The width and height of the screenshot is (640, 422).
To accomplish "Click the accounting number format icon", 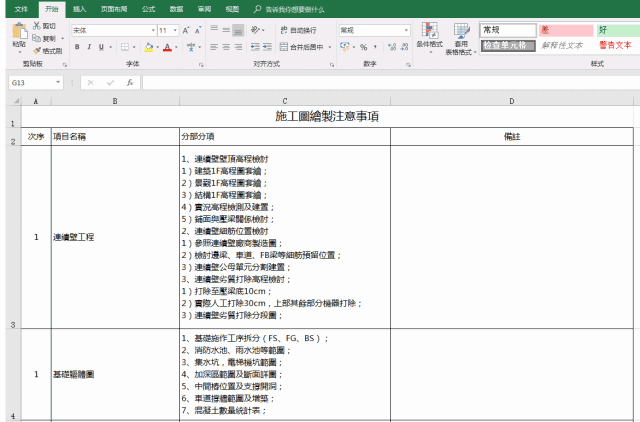I will coord(344,47).
